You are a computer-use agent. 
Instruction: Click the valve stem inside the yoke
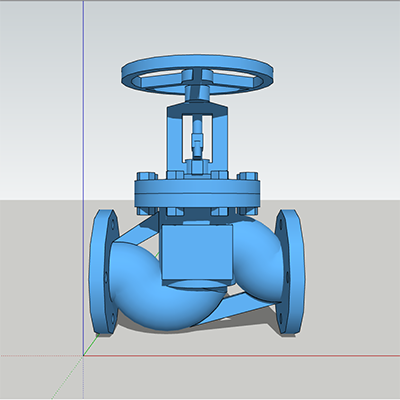click(x=198, y=138)
